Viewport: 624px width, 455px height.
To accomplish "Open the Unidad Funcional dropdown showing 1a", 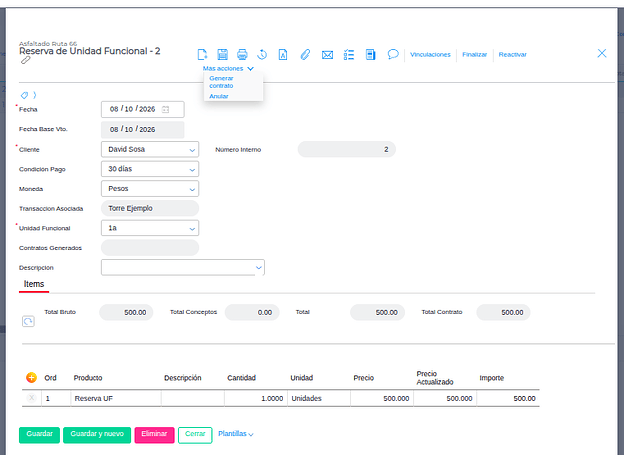I will pyautogui.click(x=150, y=228).
